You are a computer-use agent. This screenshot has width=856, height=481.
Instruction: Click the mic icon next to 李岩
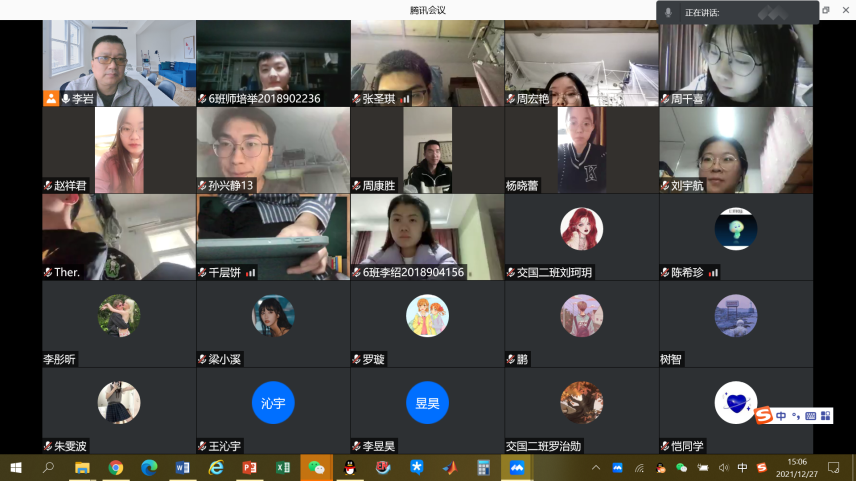click(65, 99)
